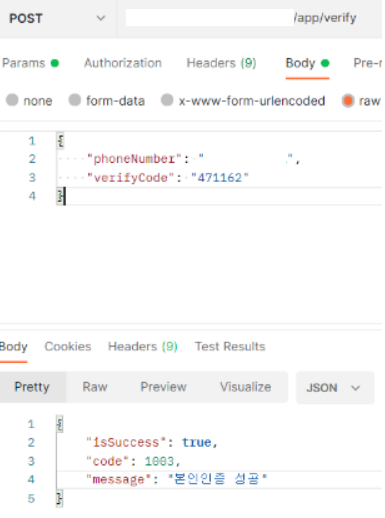Switch to Raw response view
The width and height of the screenshot is (385, 518).
point(95,387)
